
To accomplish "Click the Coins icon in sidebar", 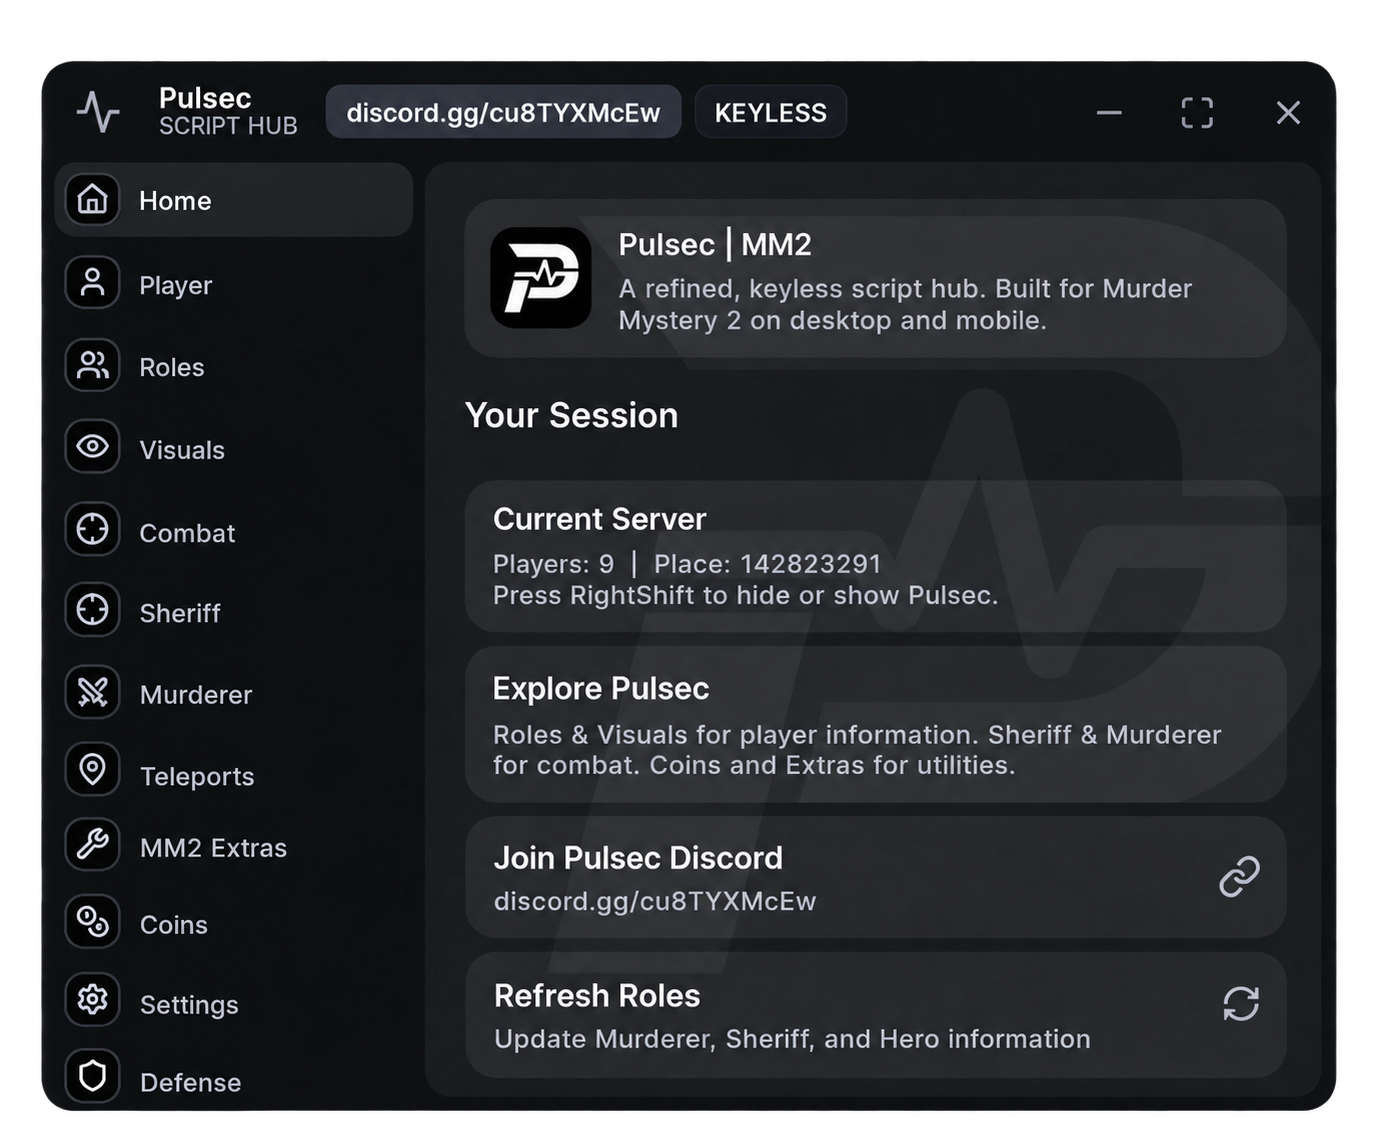I will pyautogui.click(x=93, y=922).
